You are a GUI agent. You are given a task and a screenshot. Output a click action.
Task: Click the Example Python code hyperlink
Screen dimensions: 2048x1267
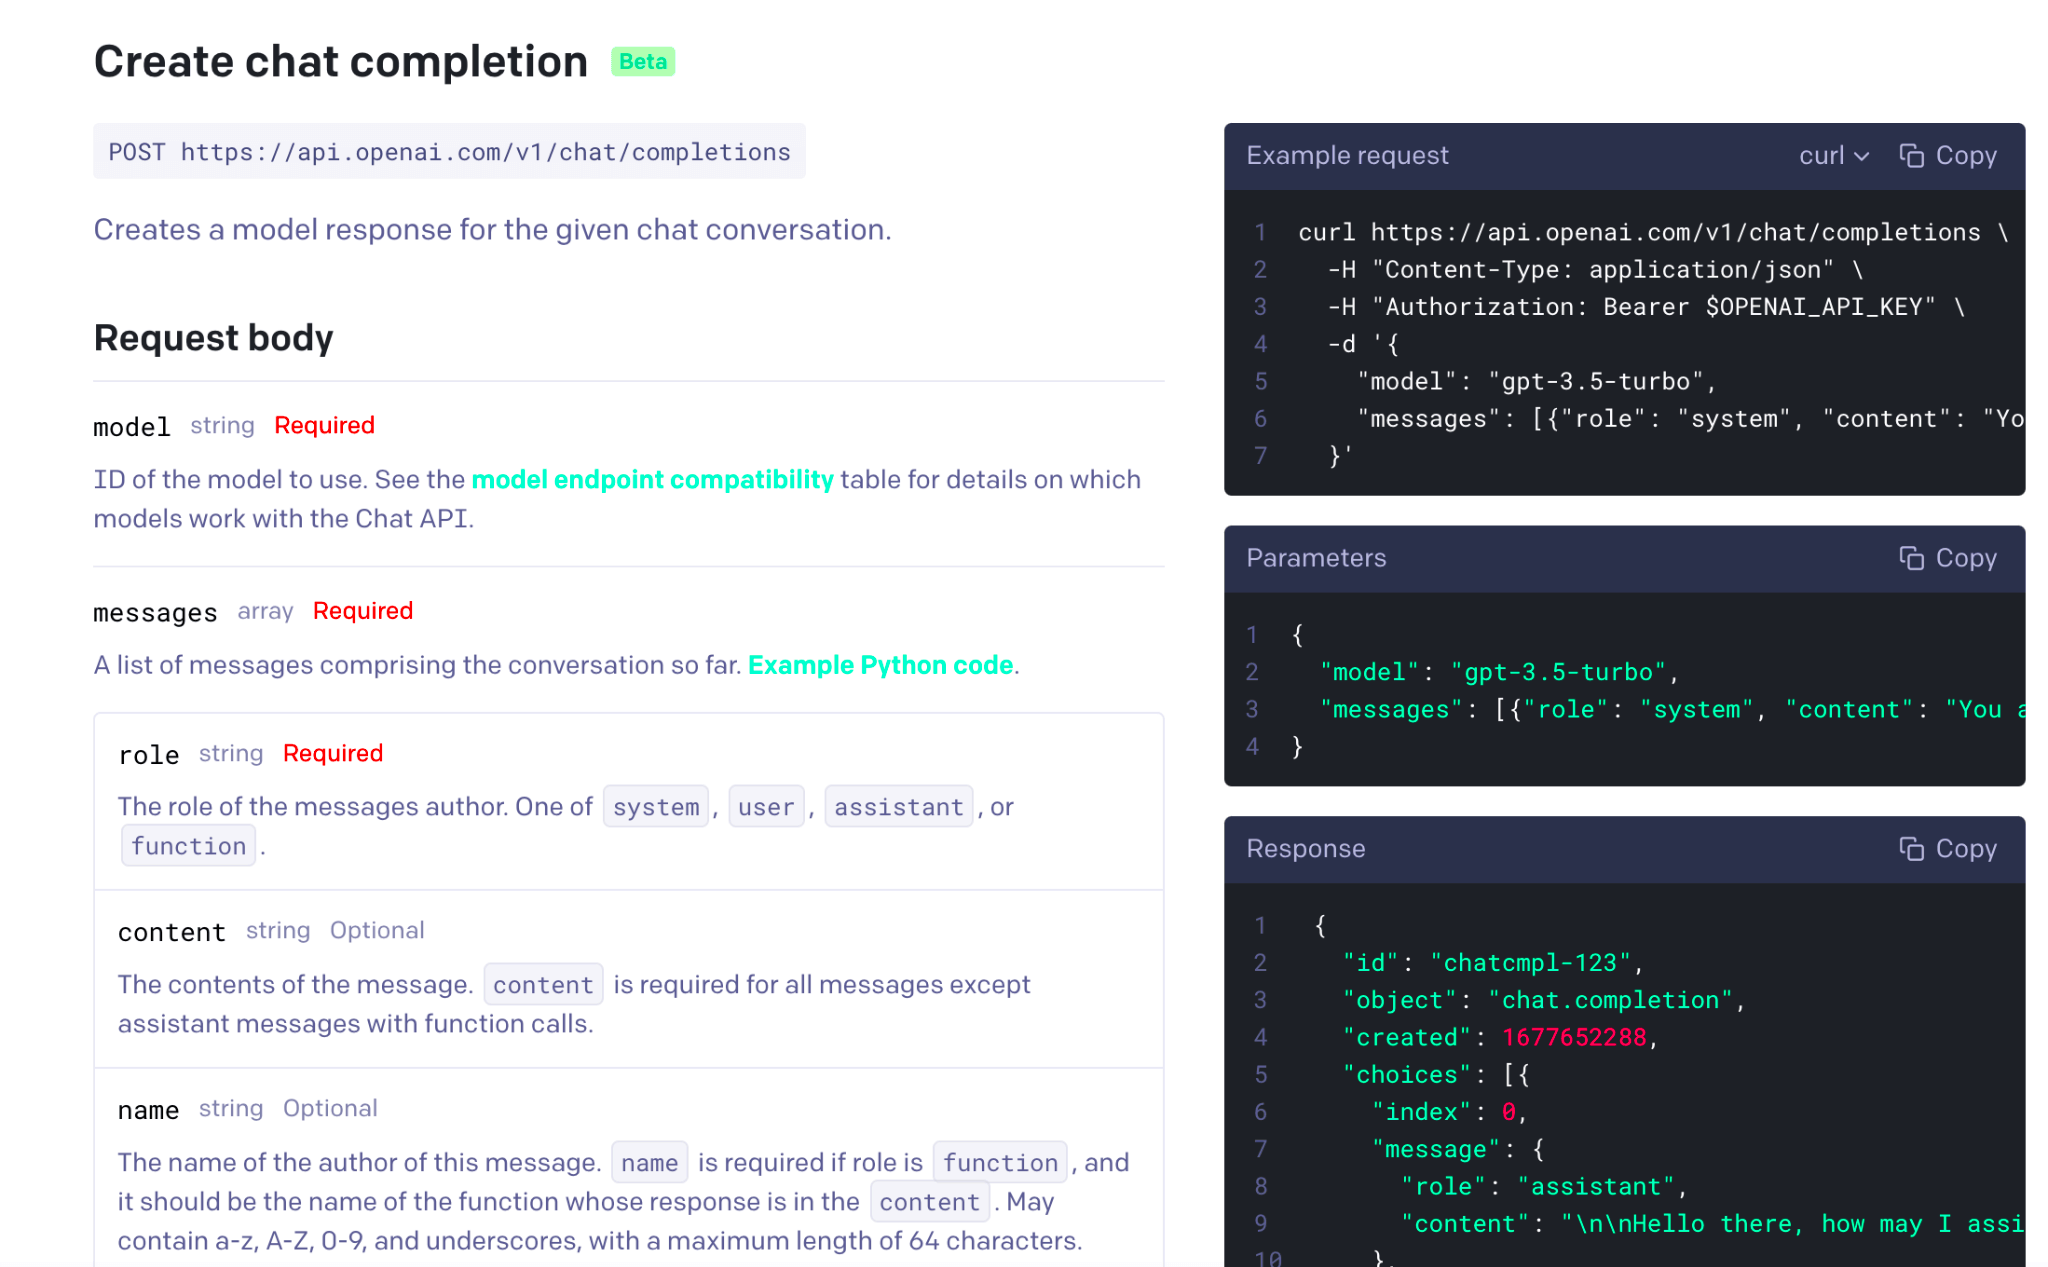pyautogui.click(x=878, y=663)
